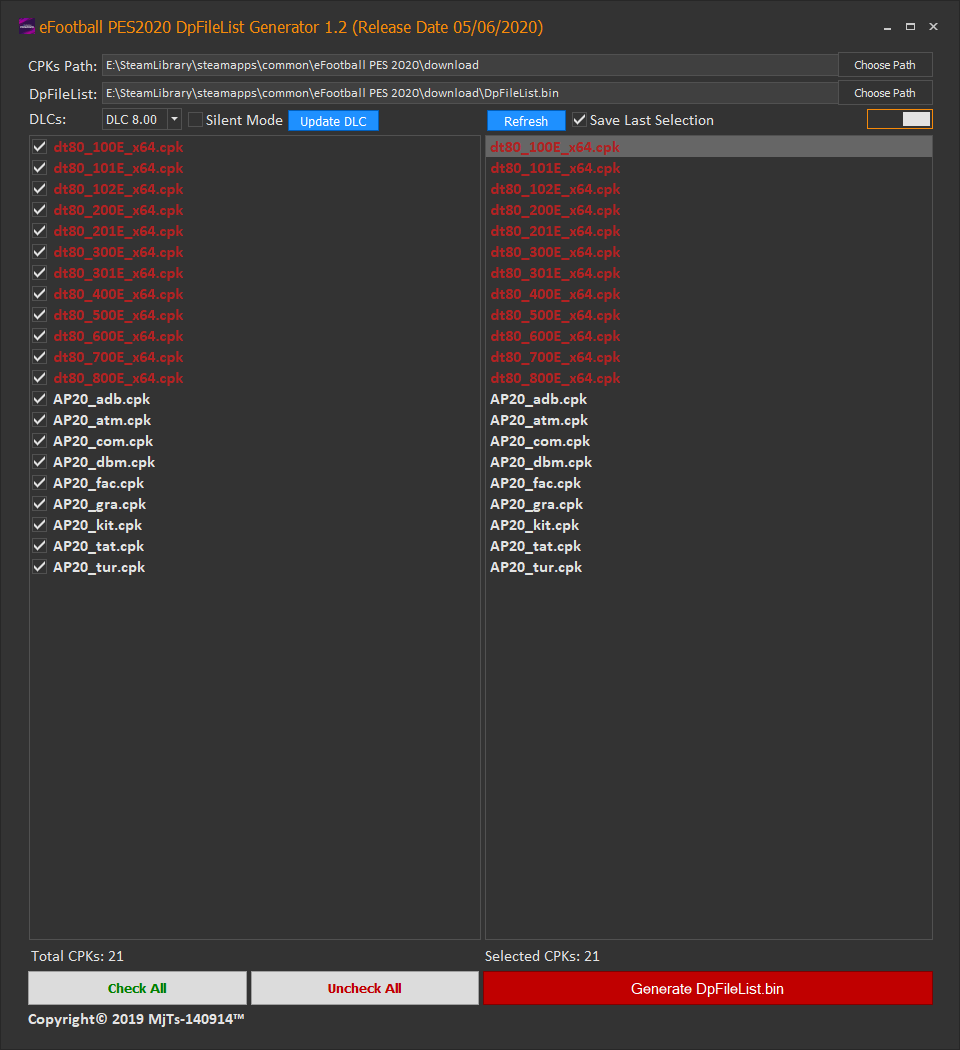960x1050 pixels.
Task: Select dt80_700E_x64.cpk in right list
Action: 709,357
